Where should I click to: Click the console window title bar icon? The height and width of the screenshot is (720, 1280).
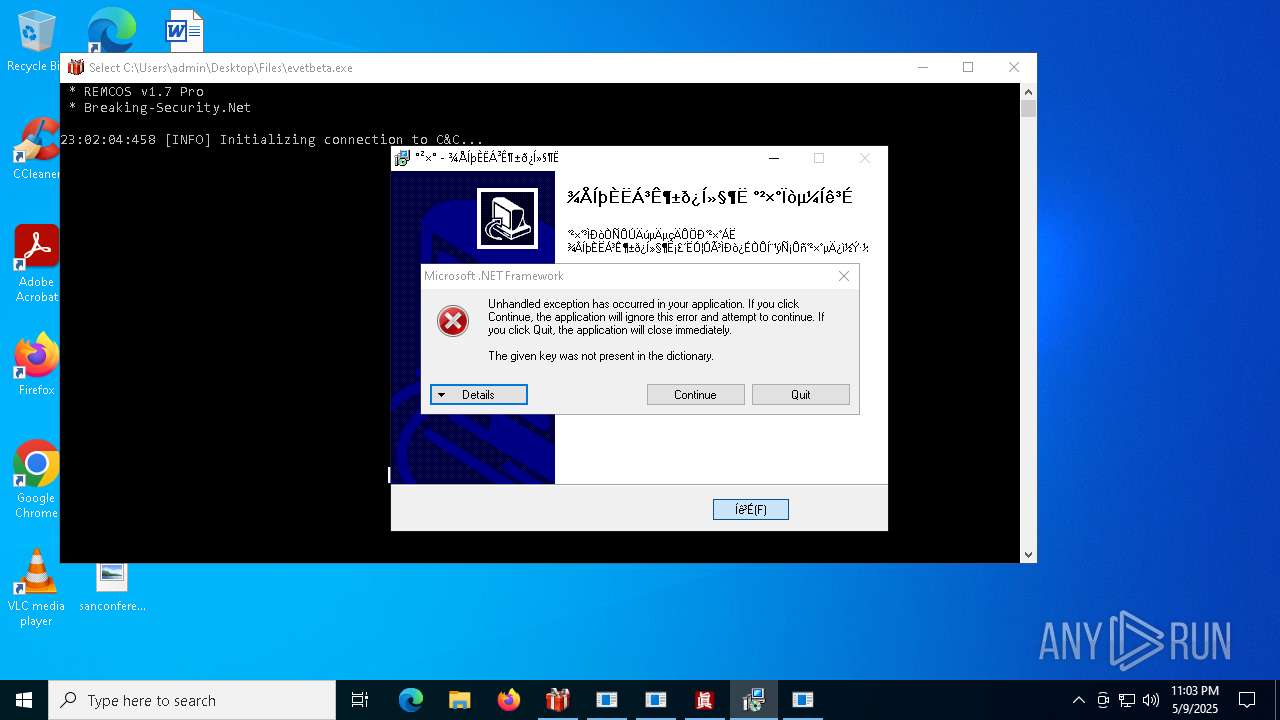76,67
